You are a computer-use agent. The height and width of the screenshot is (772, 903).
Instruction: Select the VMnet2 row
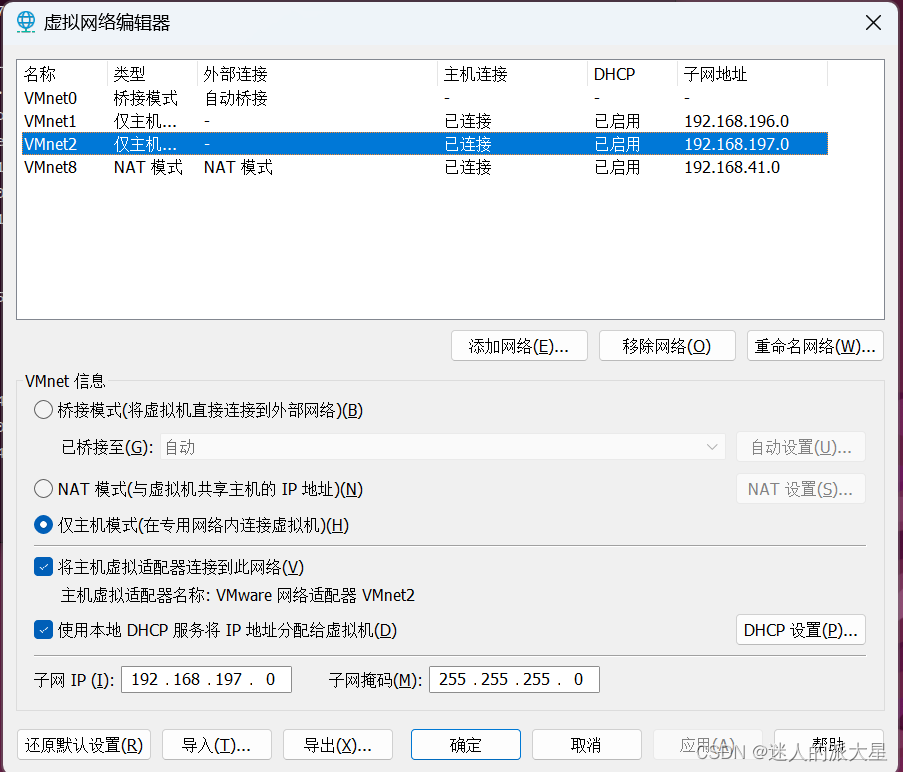pos(425,144)
